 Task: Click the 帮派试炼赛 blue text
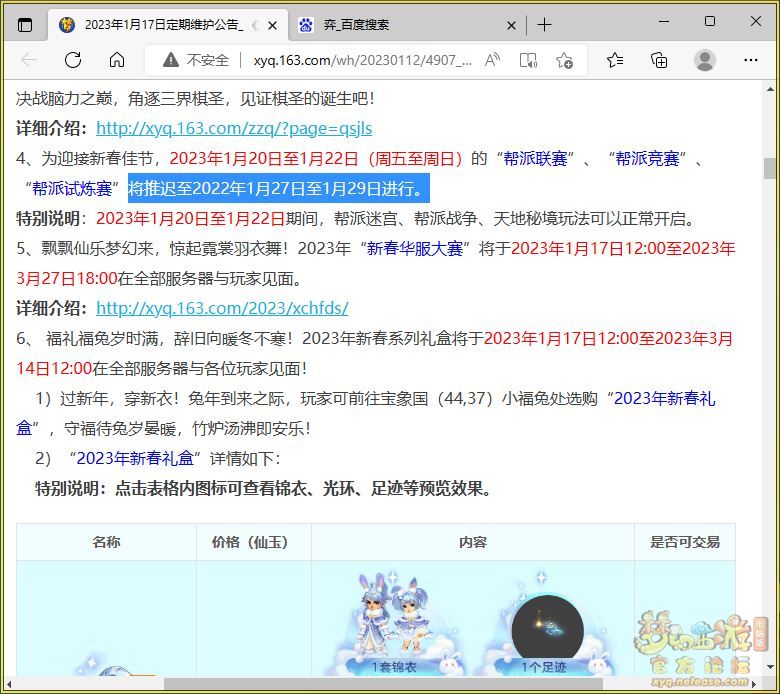tap(72, 189)
